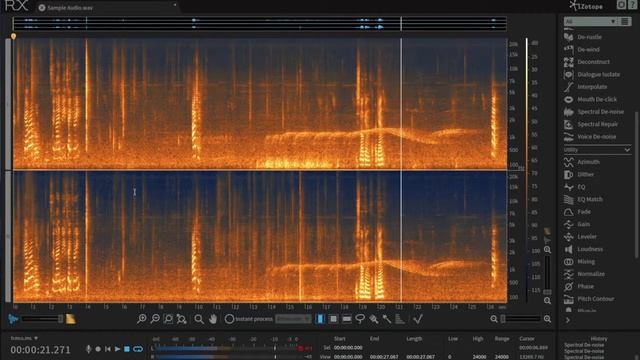The height and width of the screenshot is (360, 640).
Task: Open the Fade module
Action: (x=578, y=212)
